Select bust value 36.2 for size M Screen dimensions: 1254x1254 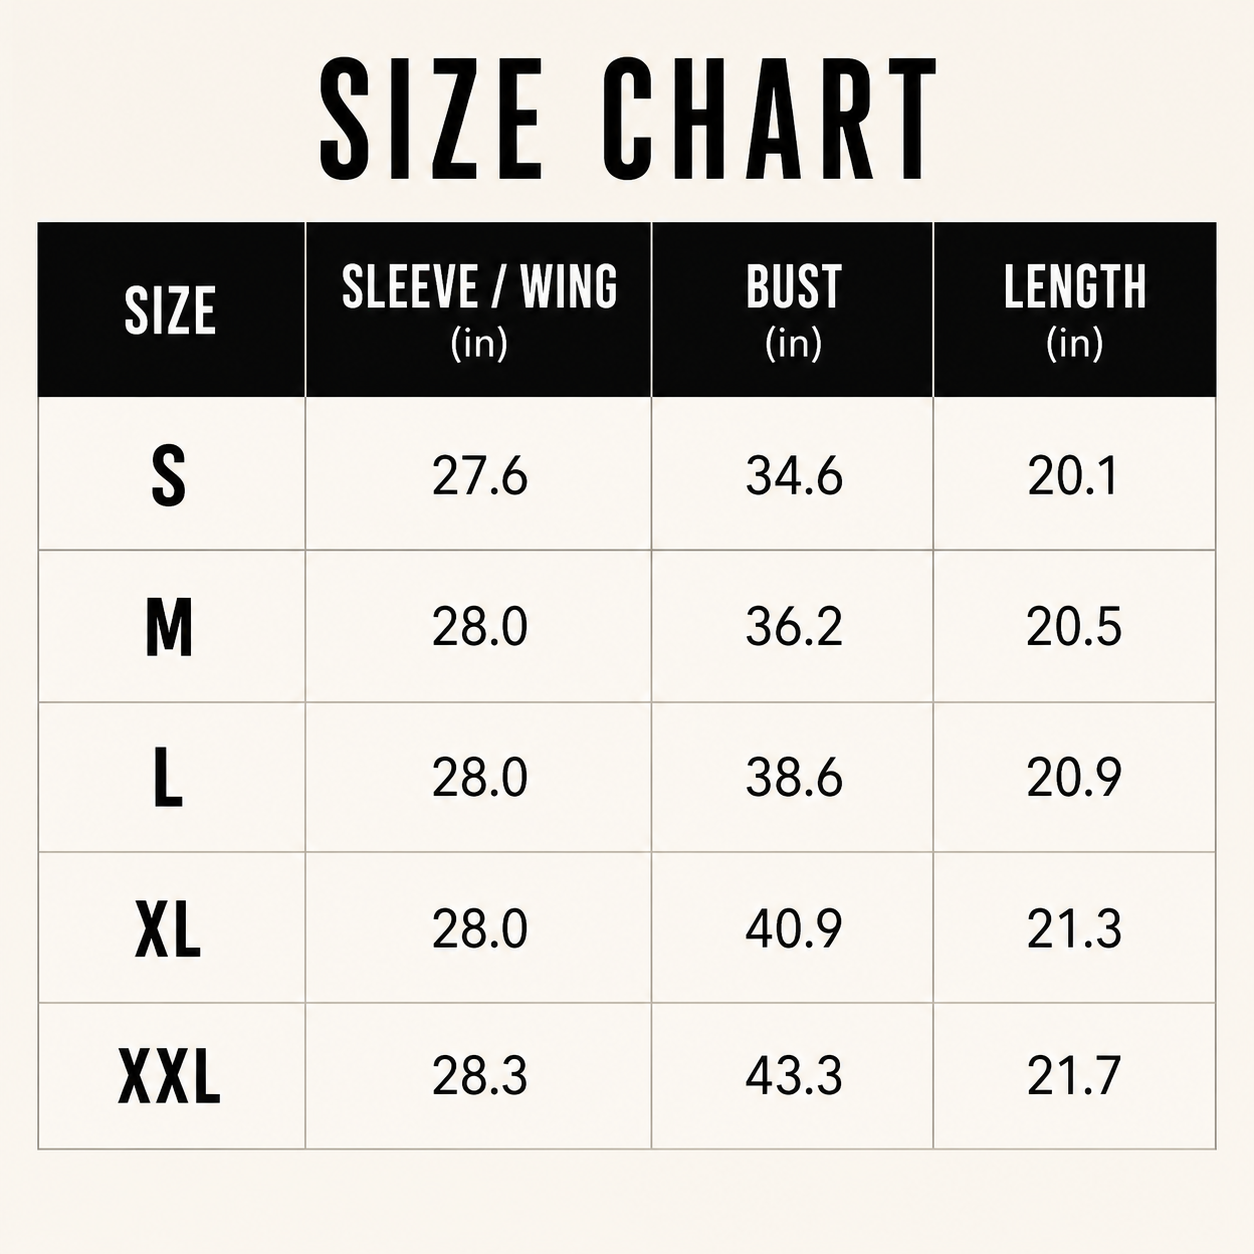[794, 627]
